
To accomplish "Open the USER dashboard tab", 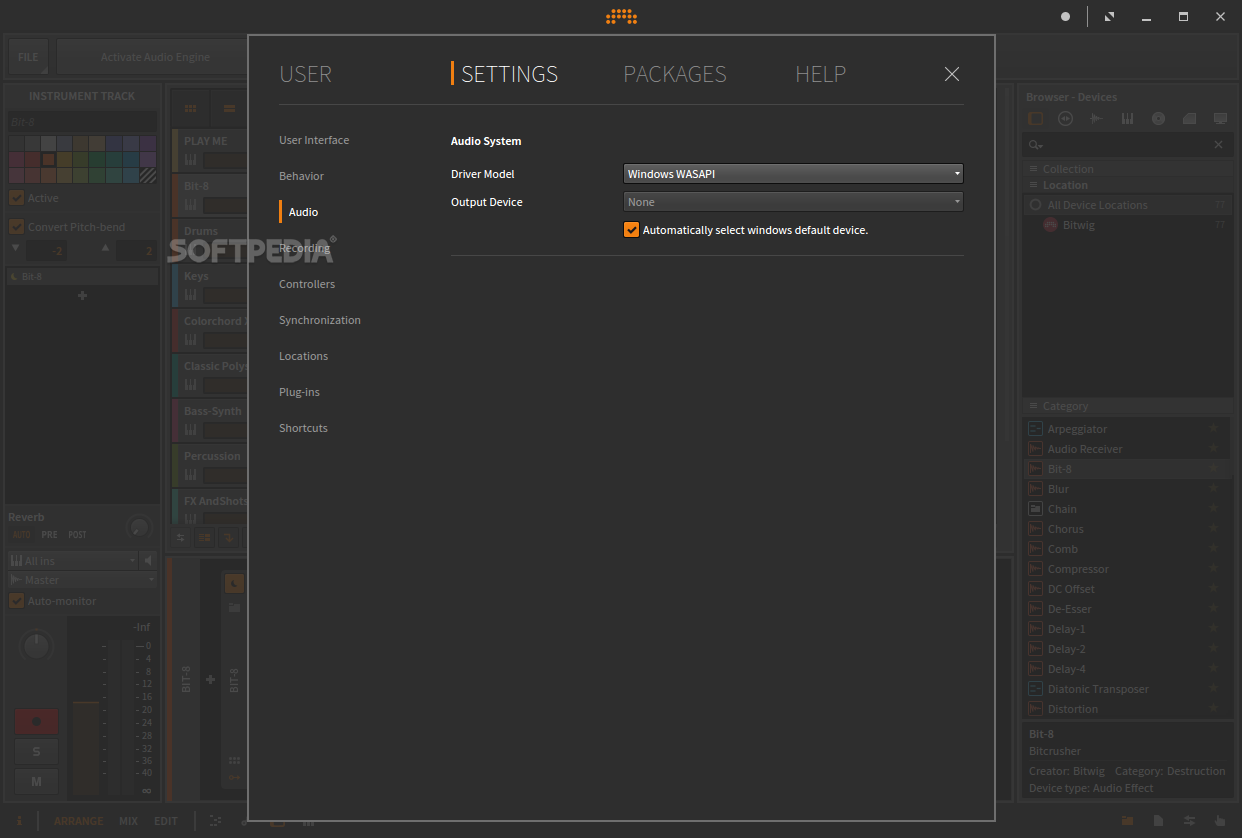I will coord(305,74).
